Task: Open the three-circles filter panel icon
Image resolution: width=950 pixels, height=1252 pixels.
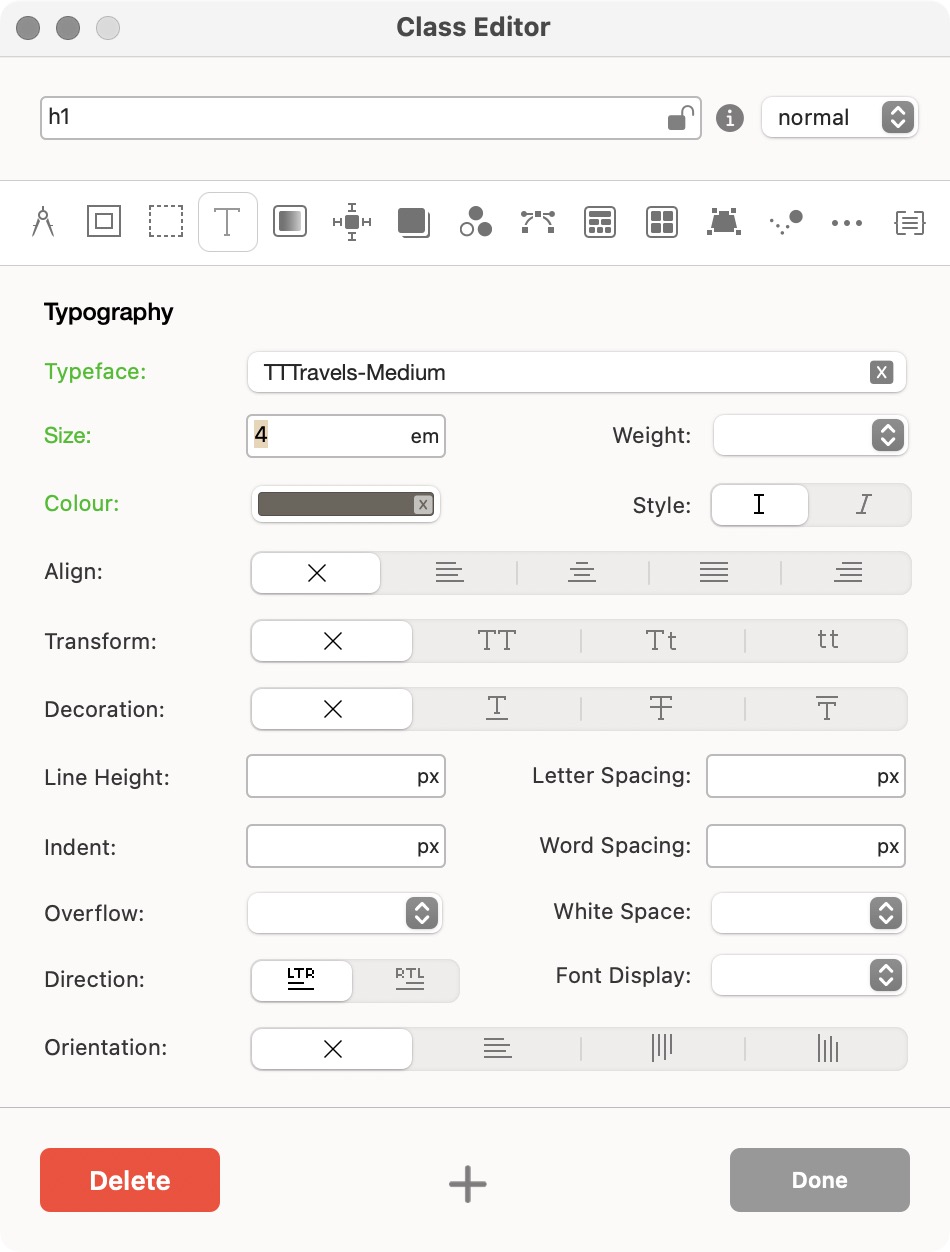Action: tap(476, 221)
